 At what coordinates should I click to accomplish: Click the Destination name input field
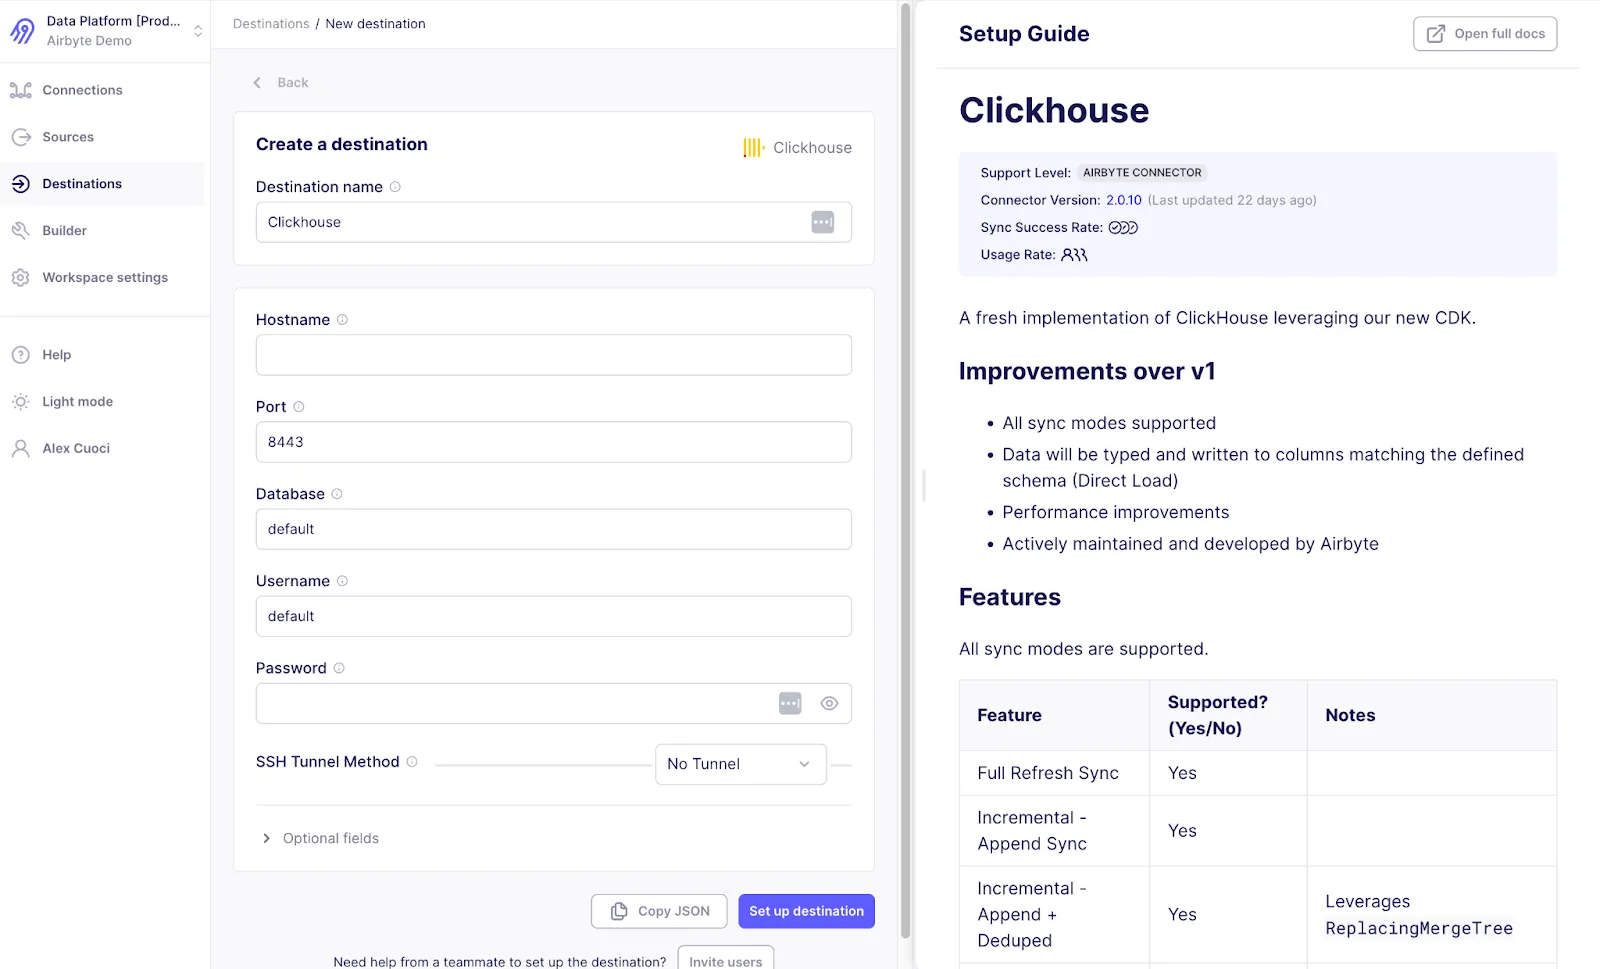(553, 222)
